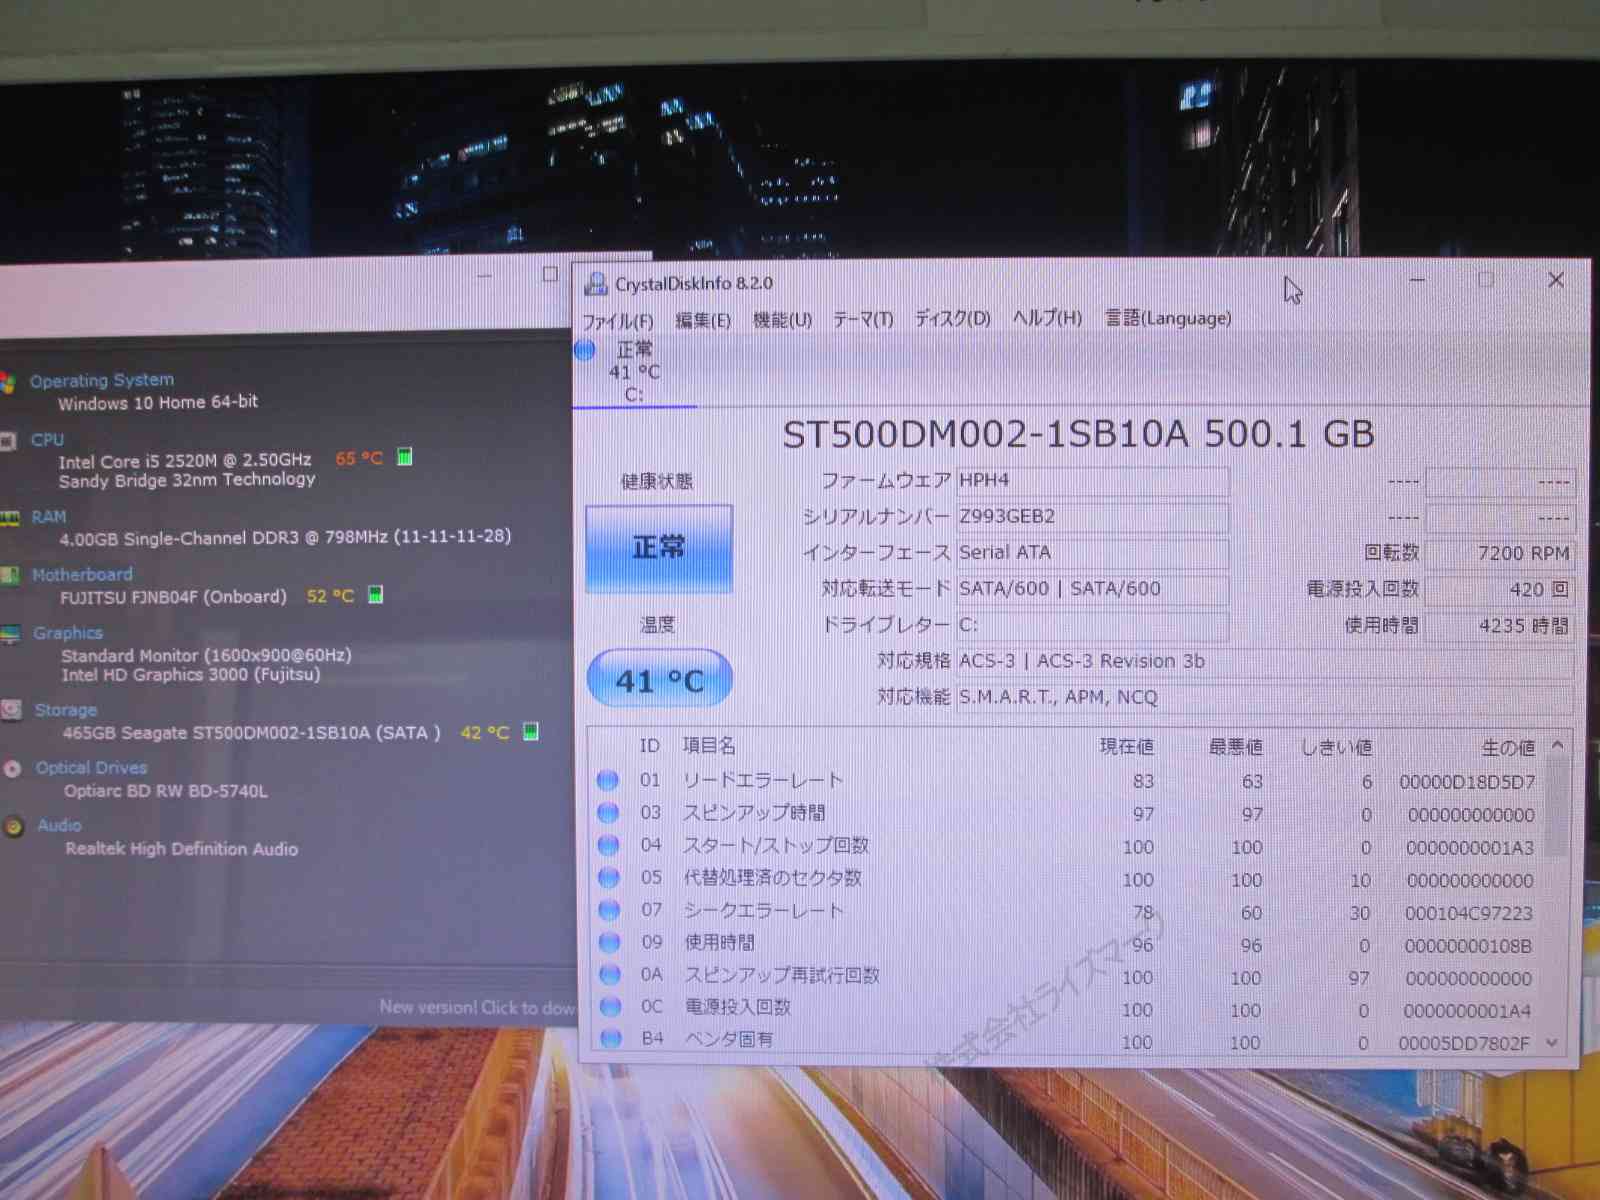Click the New version download link
Screen dimensions: 1600x1200
(477, 1007)
